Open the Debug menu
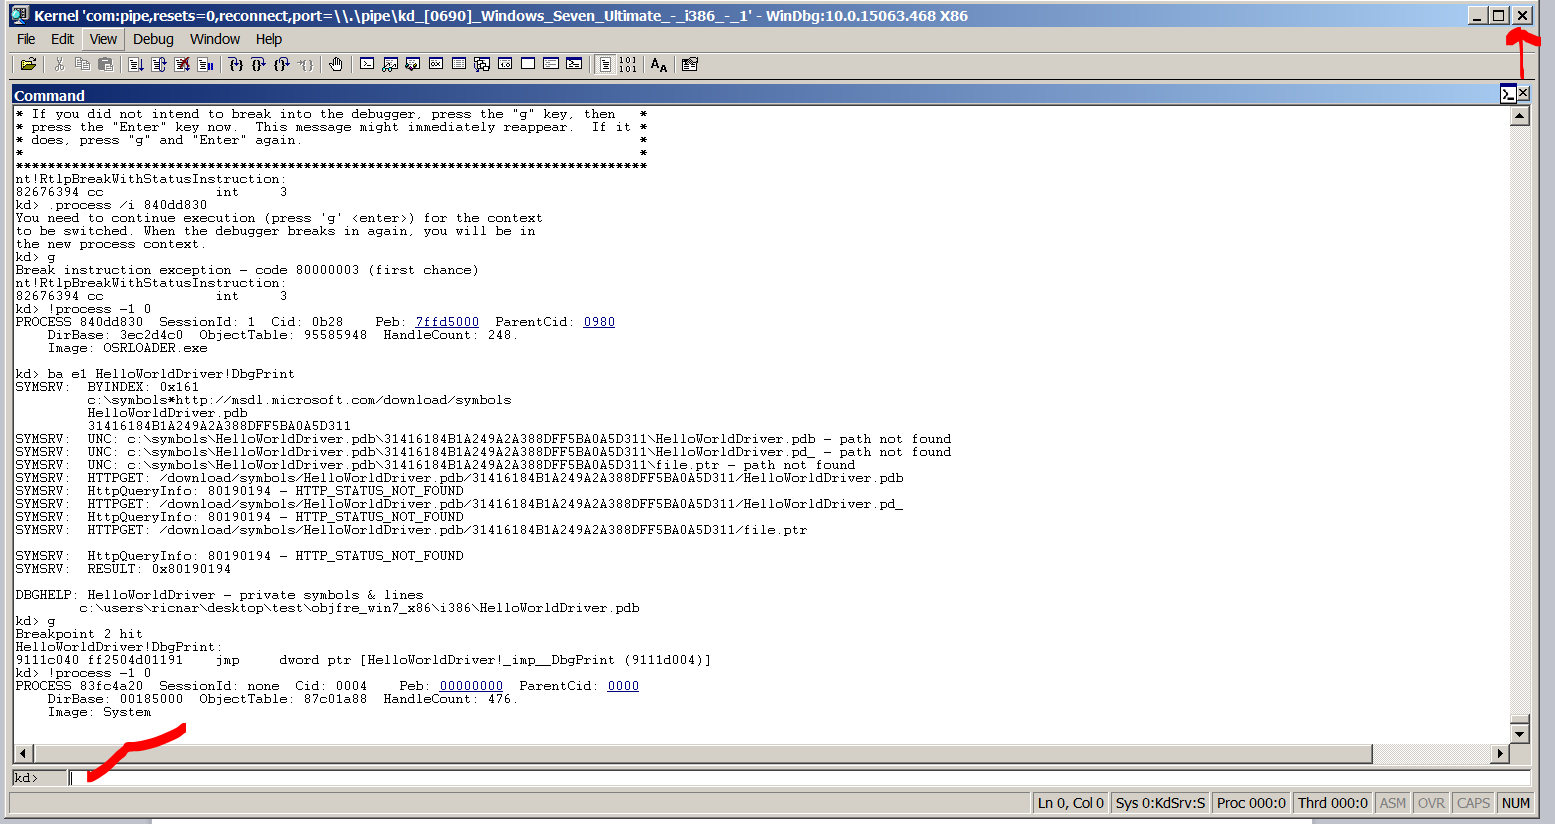Viewport: 1555px width, 824px height. click(x=153, y=39)
